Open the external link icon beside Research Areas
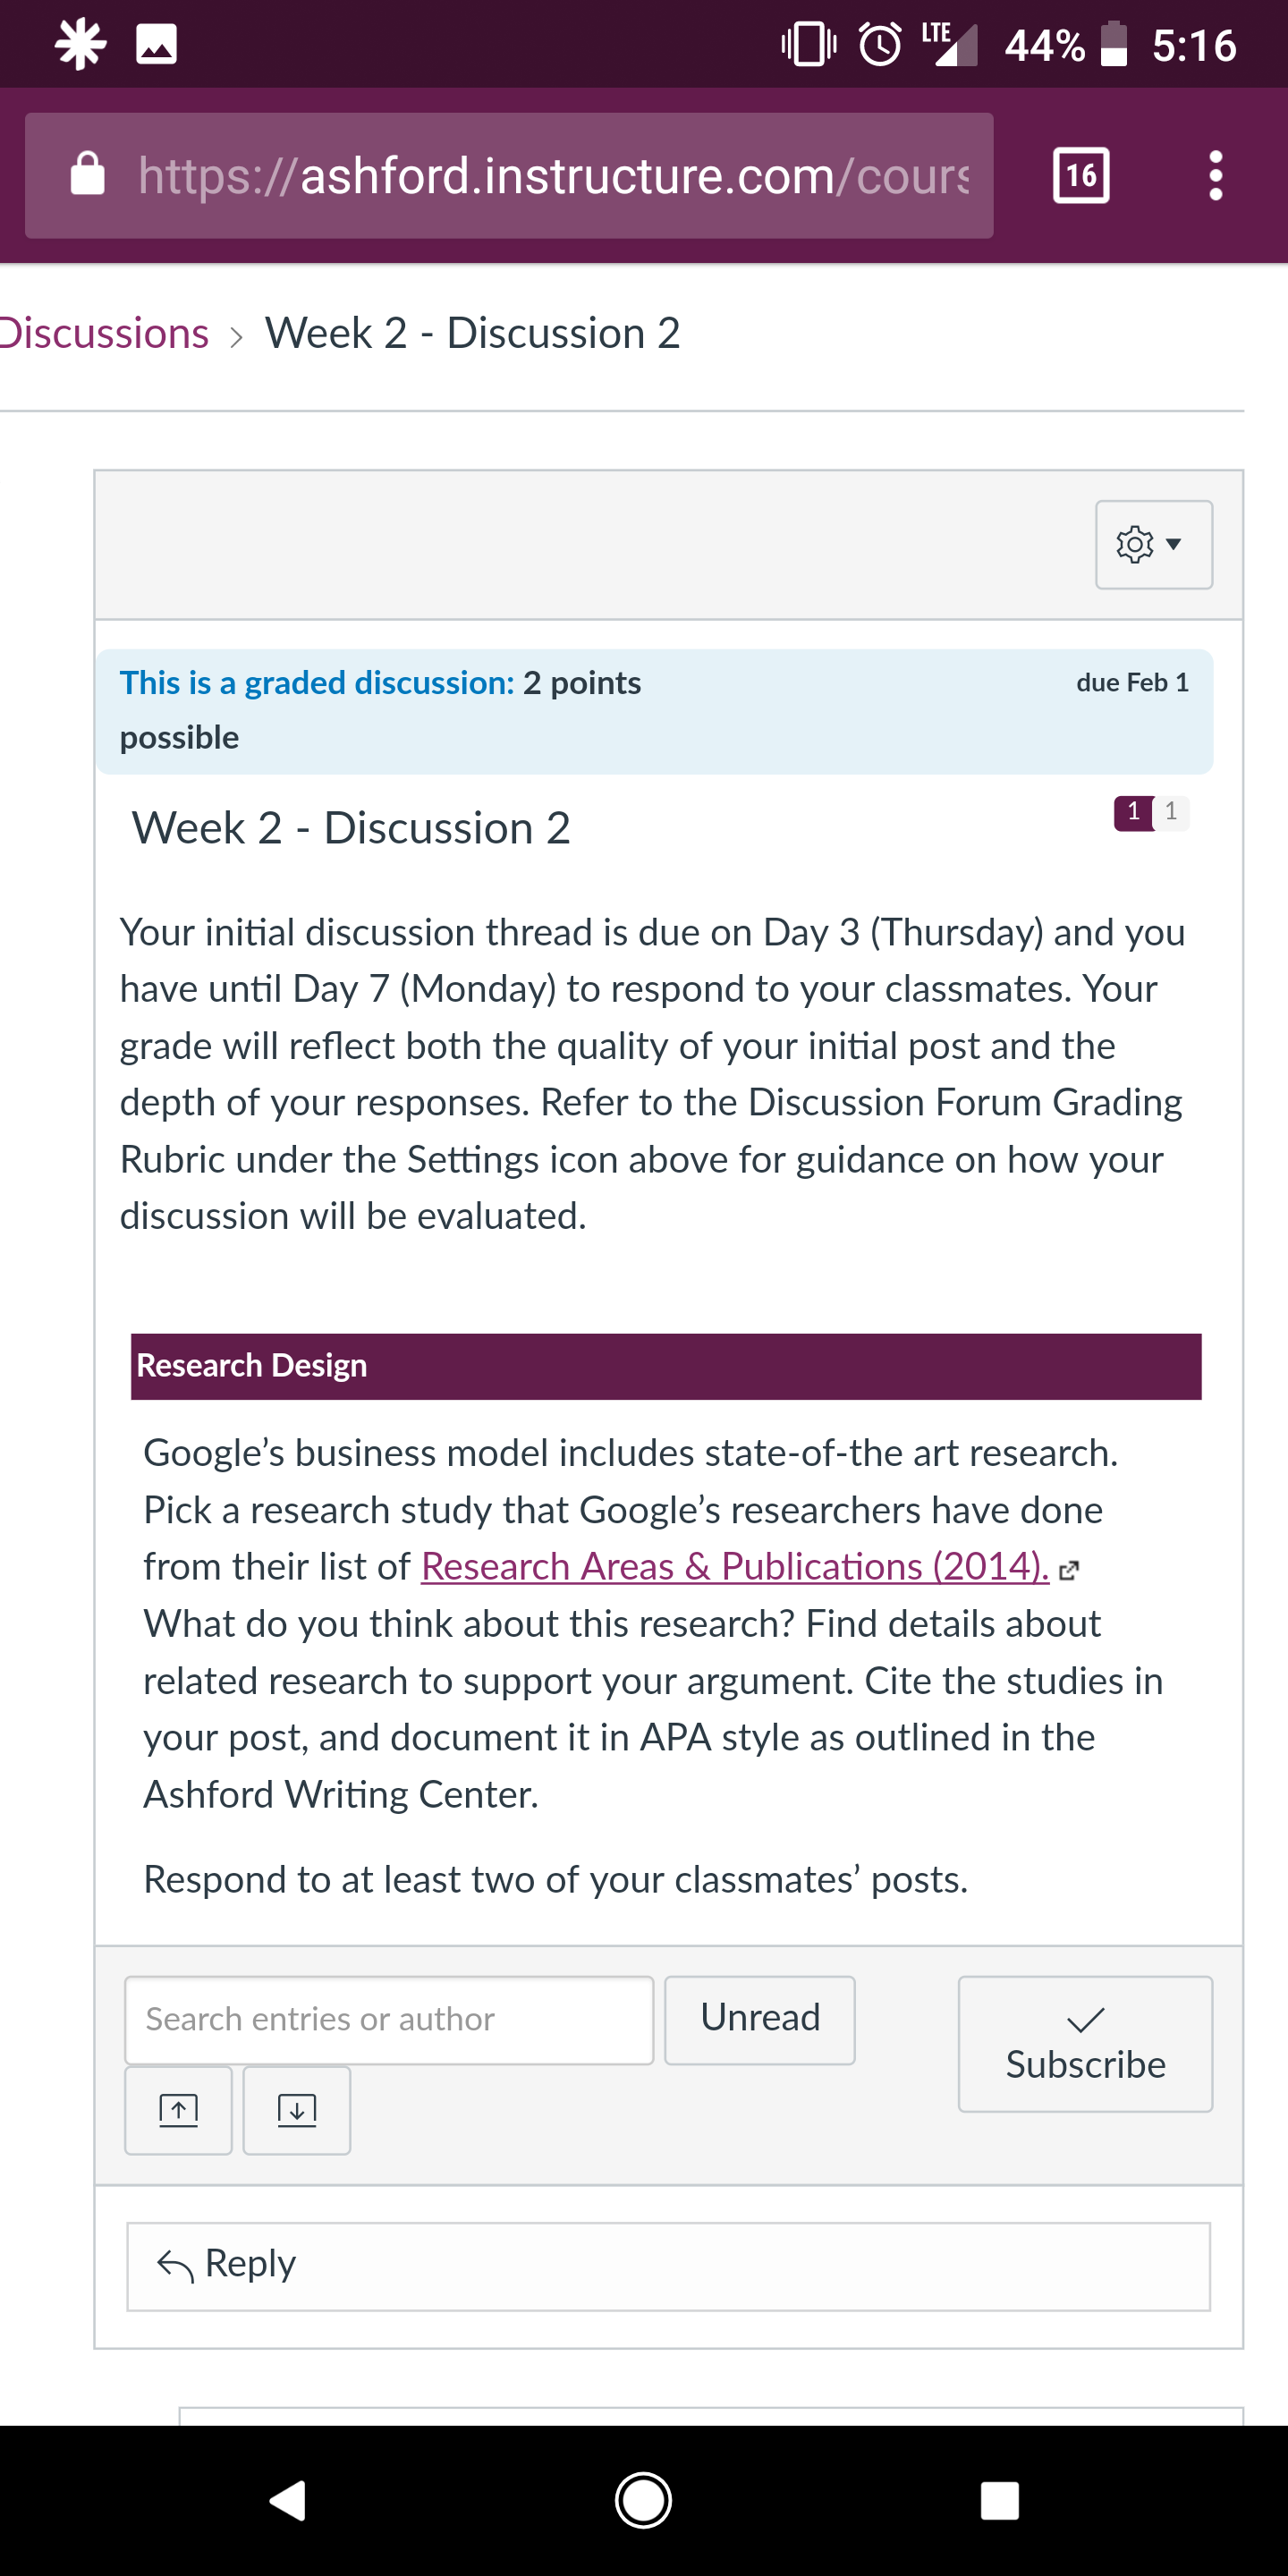1288x2576 pixels. (x=1068, y=1570)
